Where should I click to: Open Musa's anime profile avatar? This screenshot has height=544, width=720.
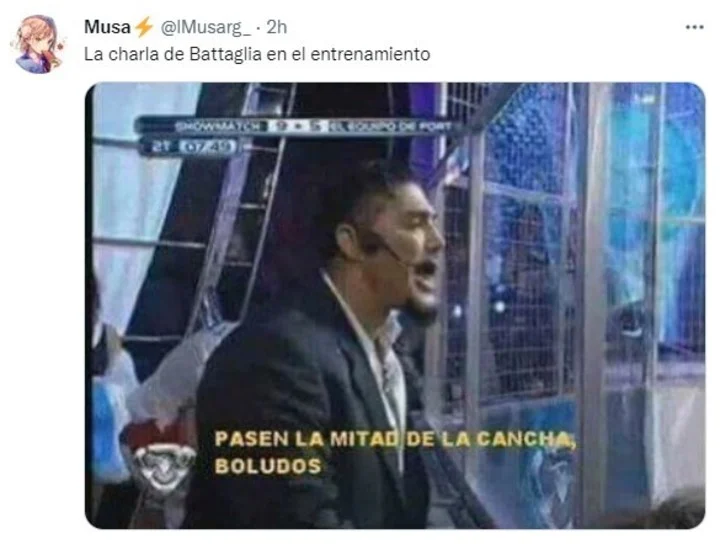click(x=39, y=44)
